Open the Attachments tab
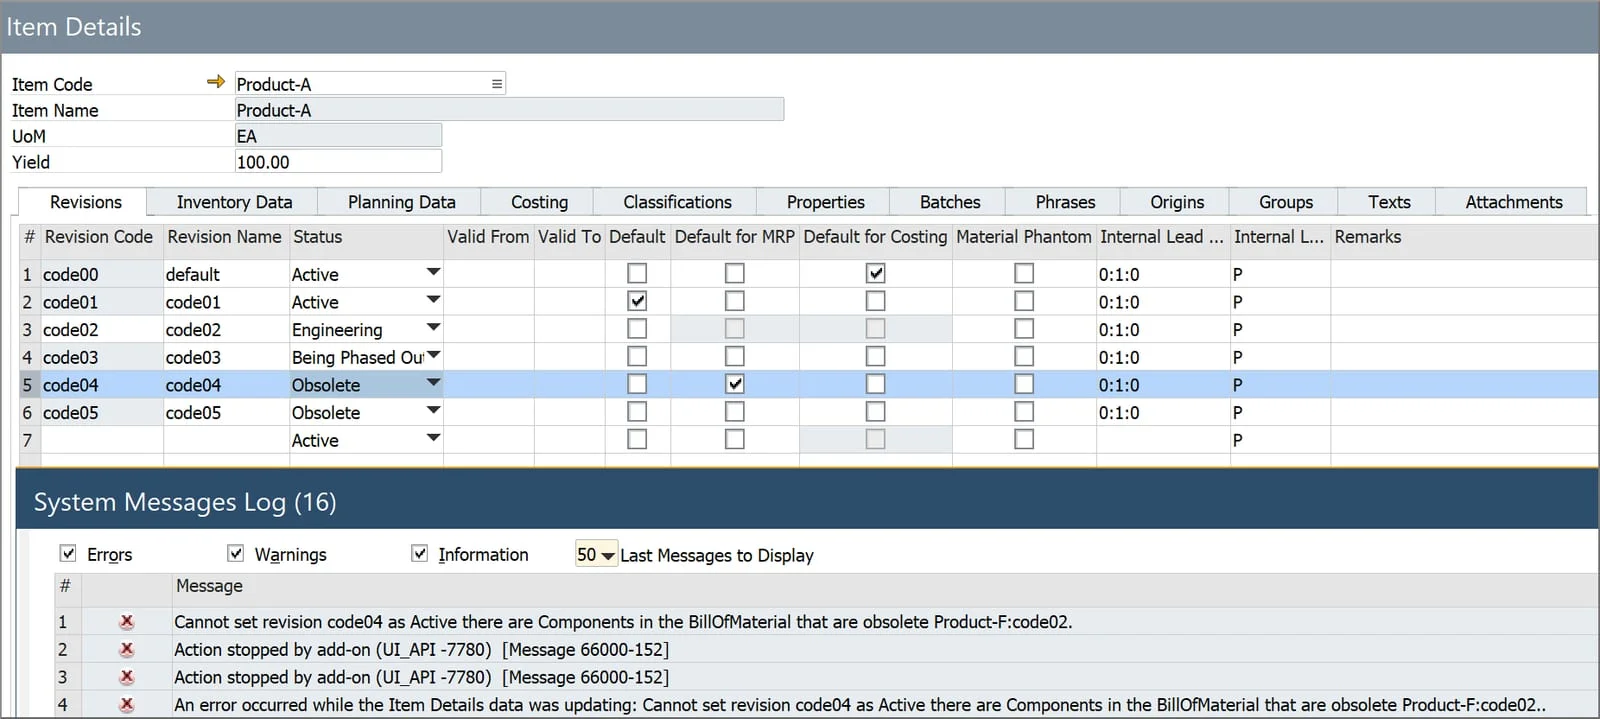1600x719 pixels. coord(1513,202)
